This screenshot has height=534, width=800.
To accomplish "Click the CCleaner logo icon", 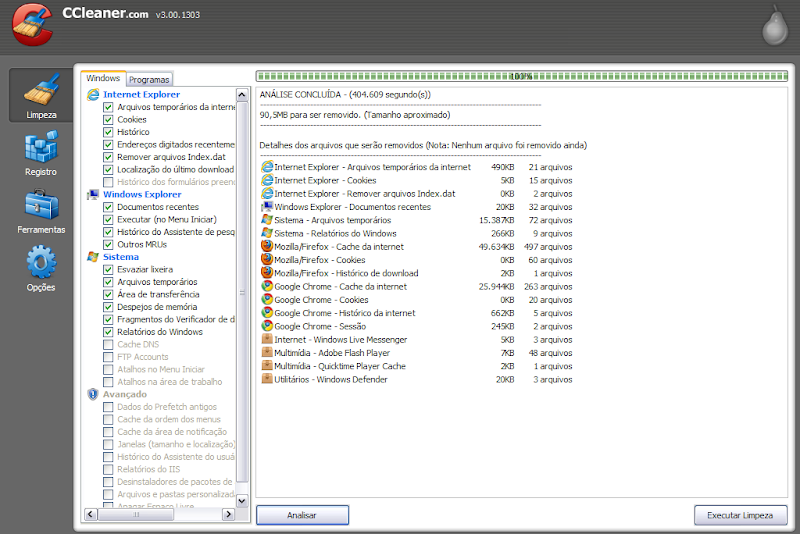I will pos(32,24).
